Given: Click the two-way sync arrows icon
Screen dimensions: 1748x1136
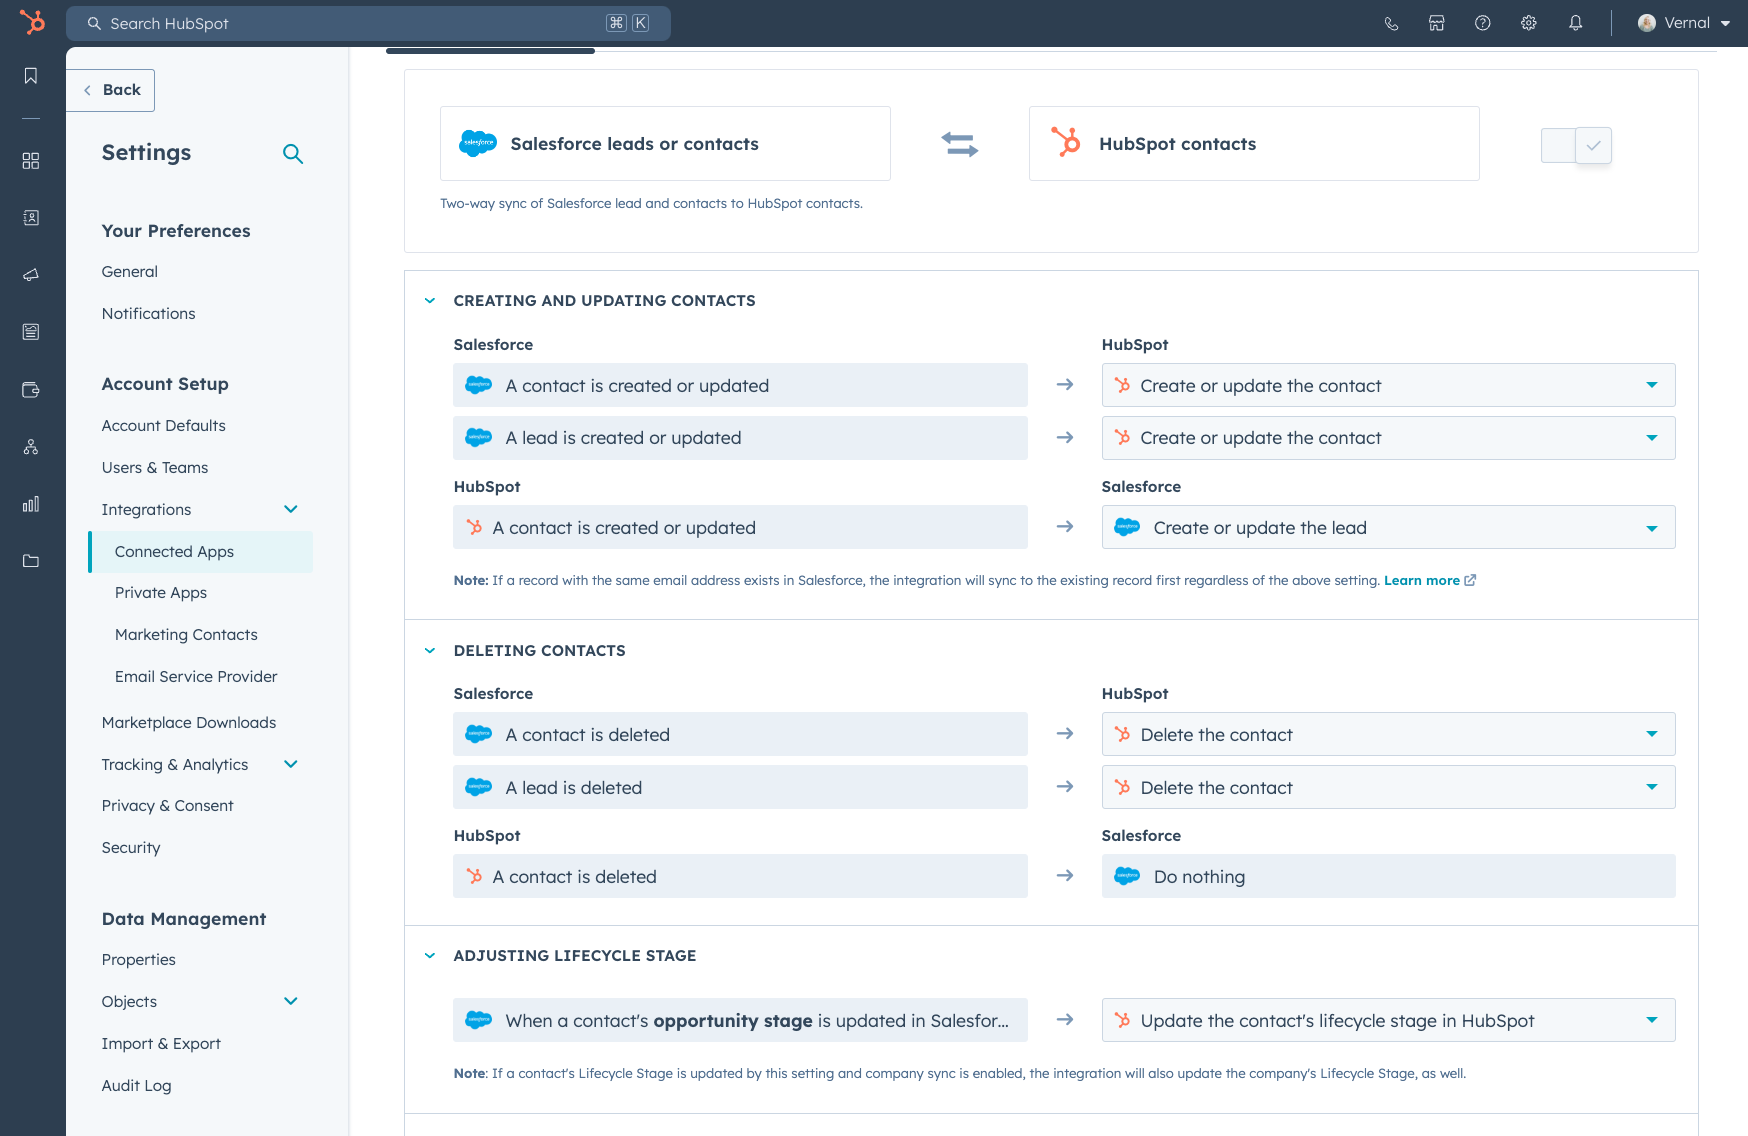Looking at the screenshot, I should [960, 145].
